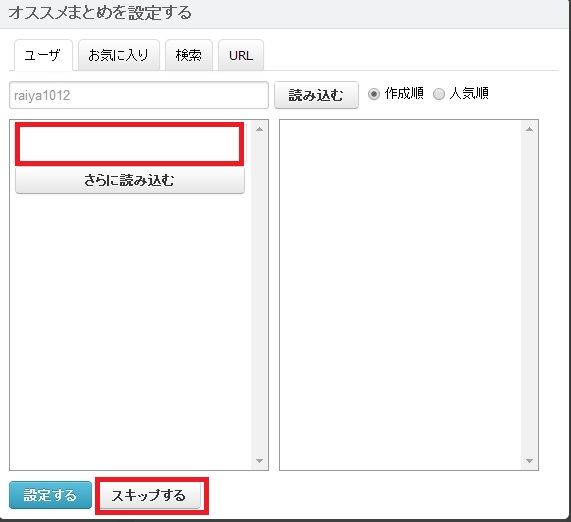The width and height of the screenshot is (571, 522).
Task: Focus the raiya1012 username input field
Action: tap(139, 95)
